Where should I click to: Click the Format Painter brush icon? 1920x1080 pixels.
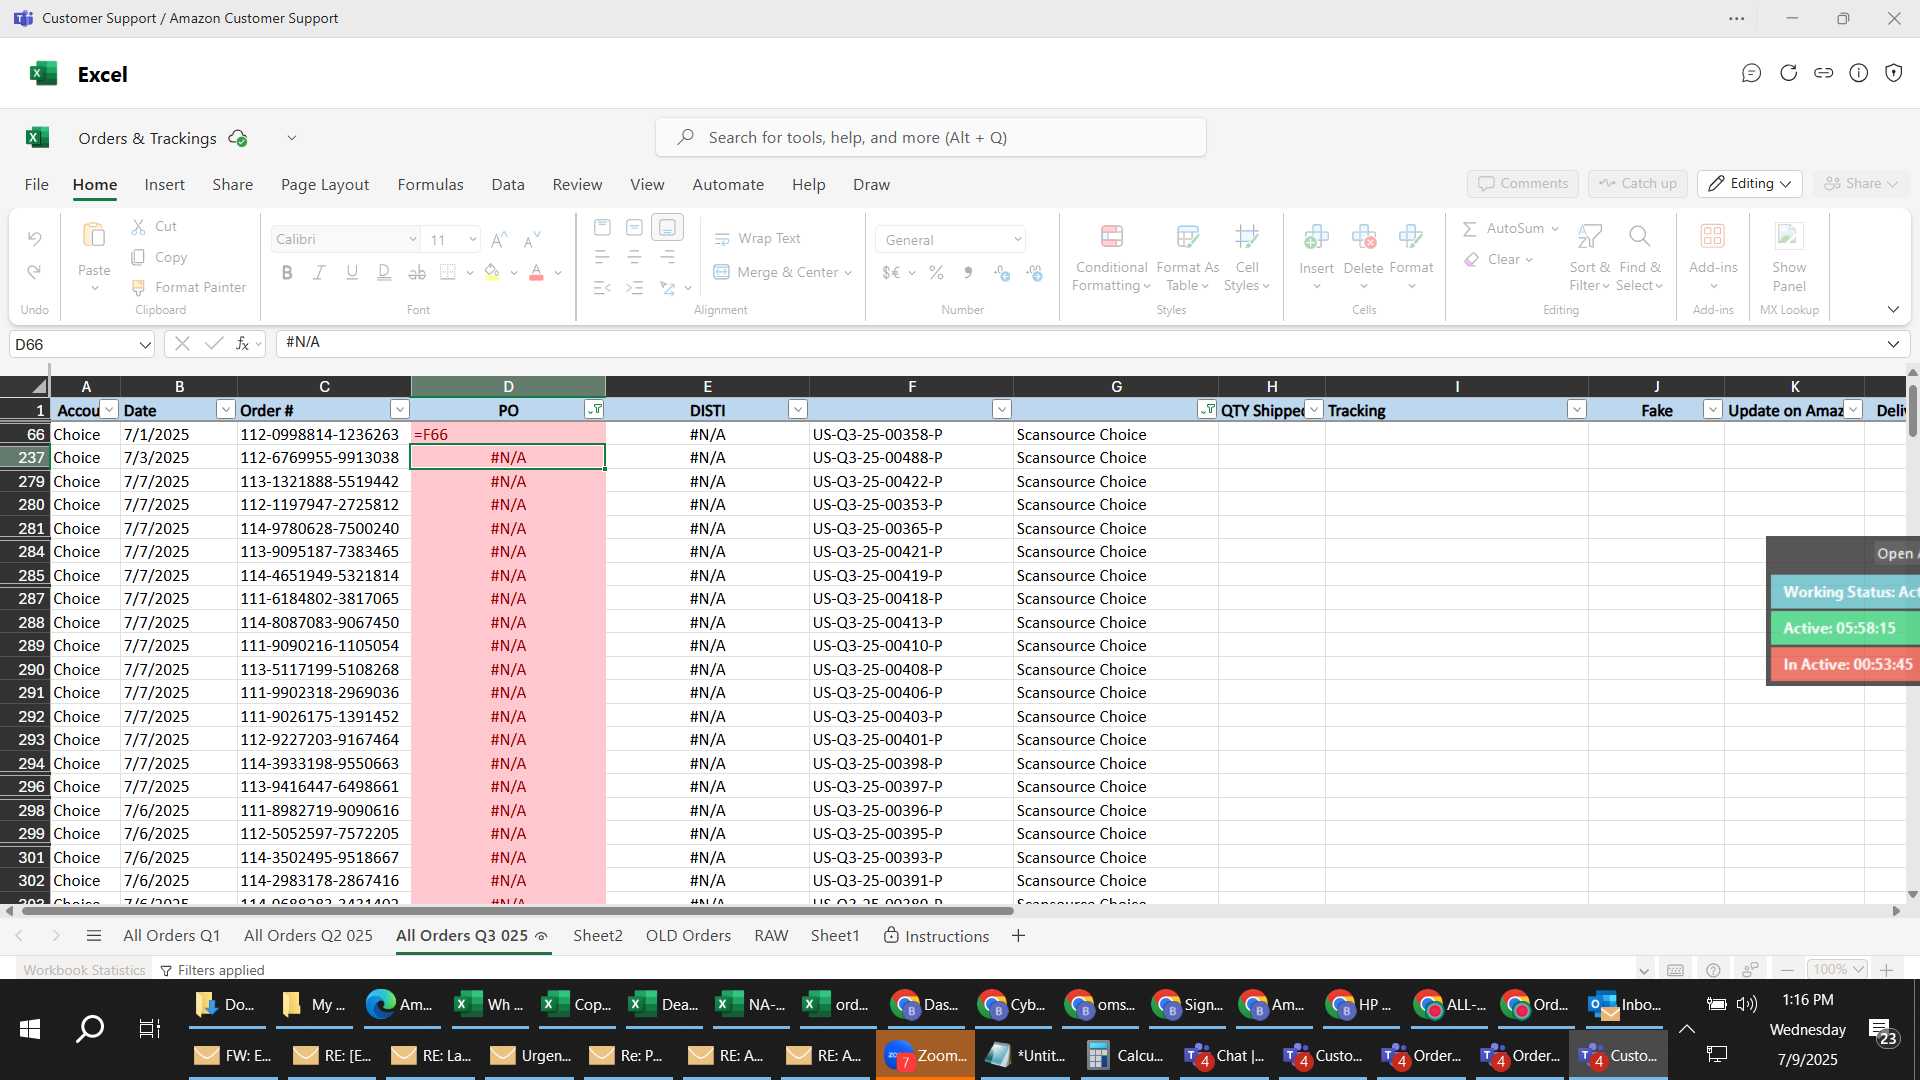139,287
